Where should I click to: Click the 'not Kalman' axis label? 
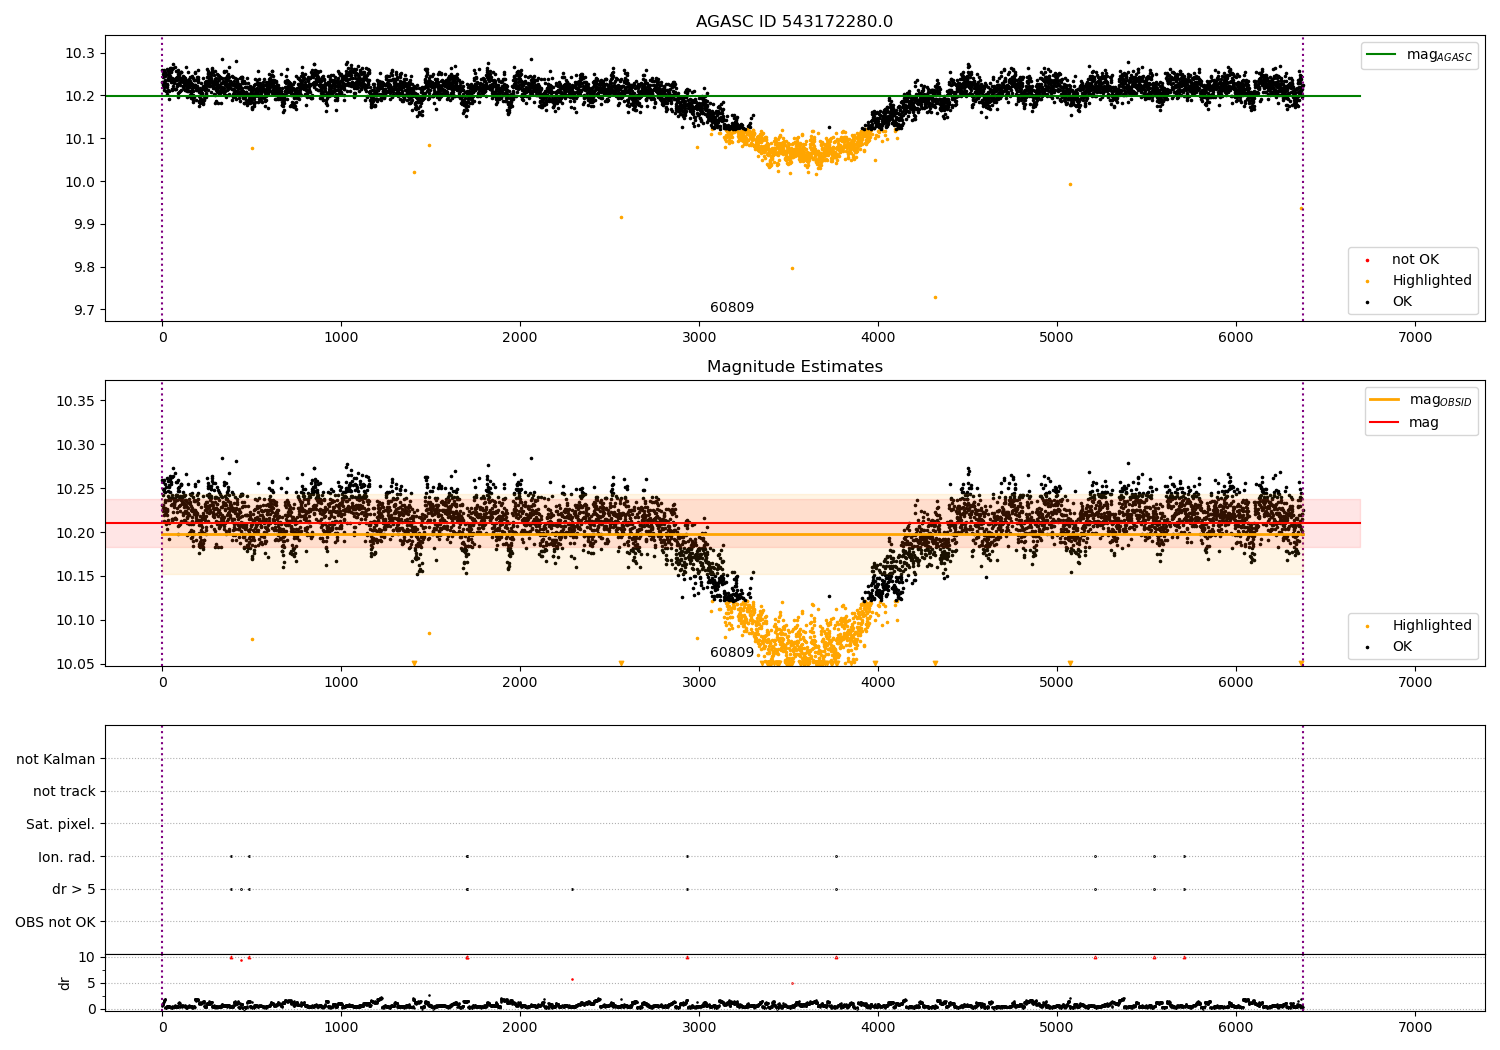click(56, 759)
